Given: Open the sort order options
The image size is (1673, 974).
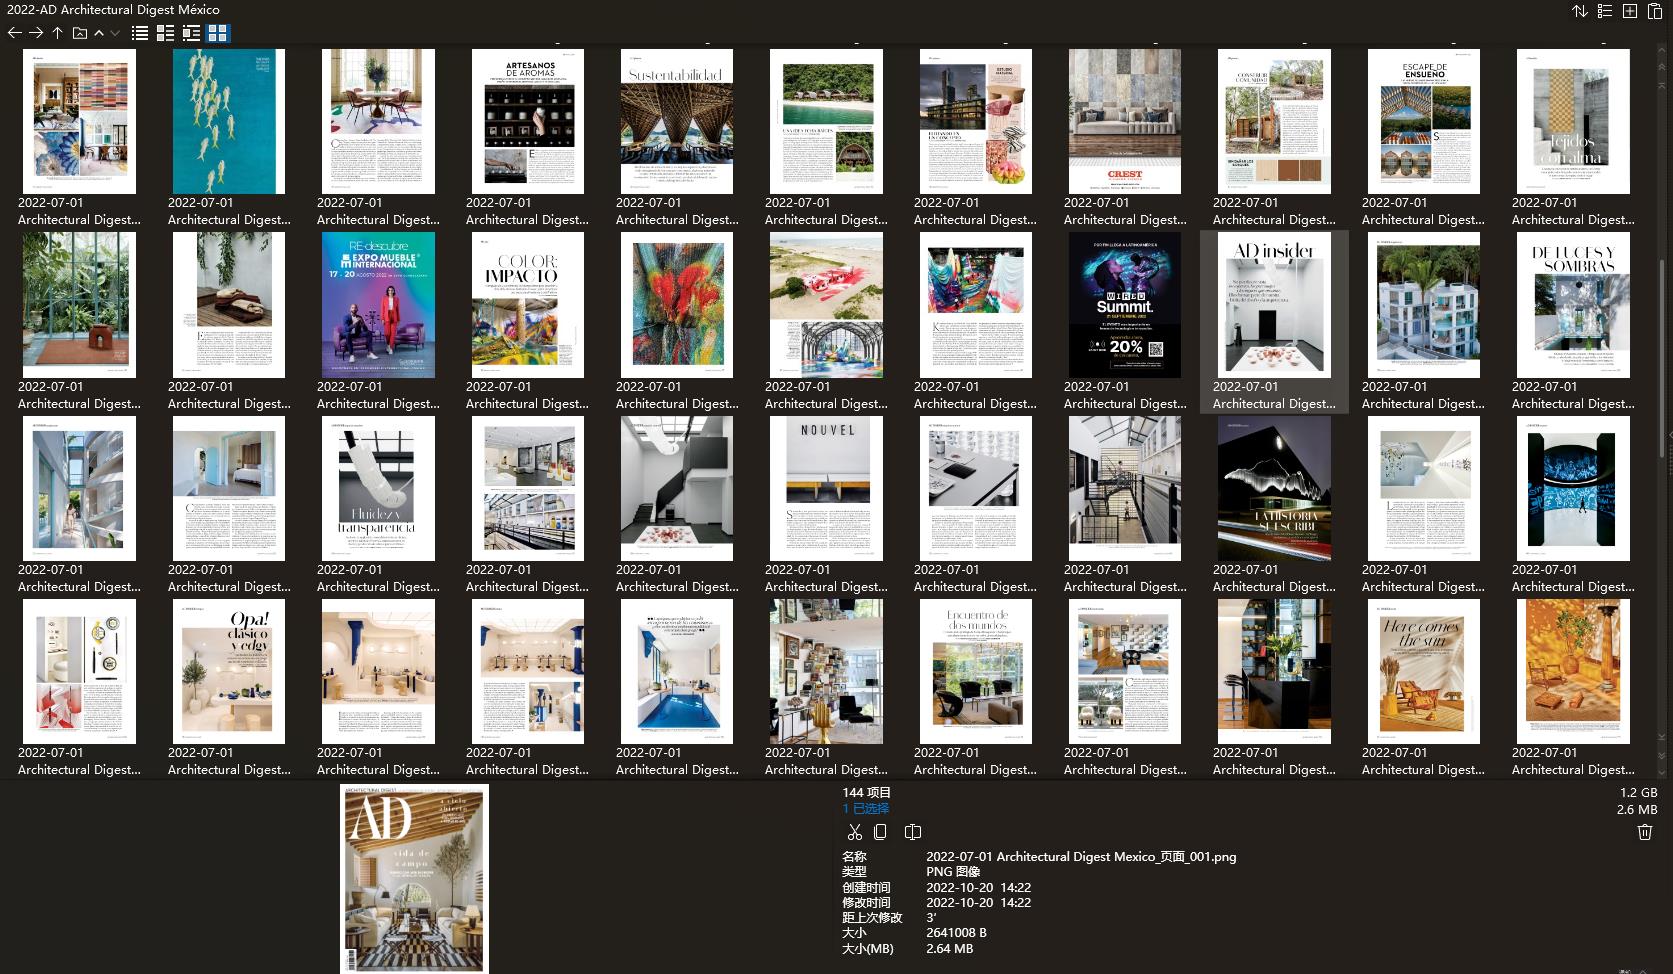Looking at the screenshot, I should point(1580,11).
